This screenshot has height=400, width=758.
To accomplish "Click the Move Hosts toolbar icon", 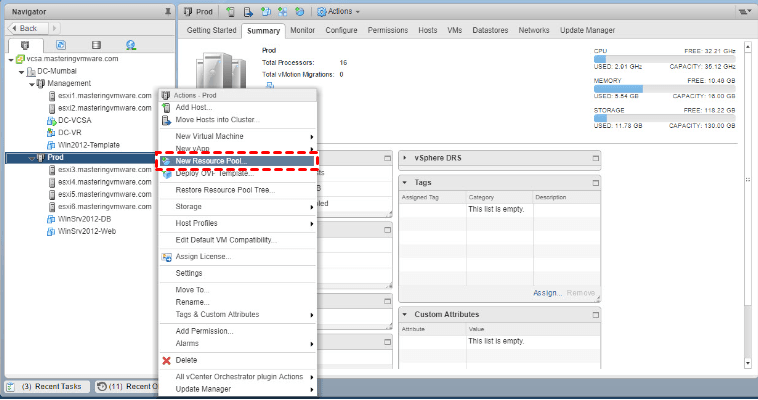I will (x=248, y=12).
